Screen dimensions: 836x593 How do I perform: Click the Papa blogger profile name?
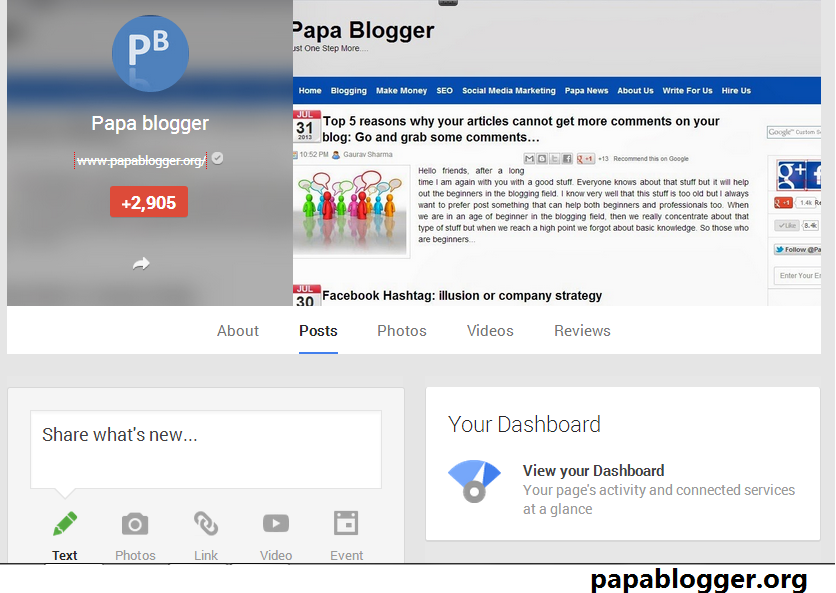pos(150,123)
